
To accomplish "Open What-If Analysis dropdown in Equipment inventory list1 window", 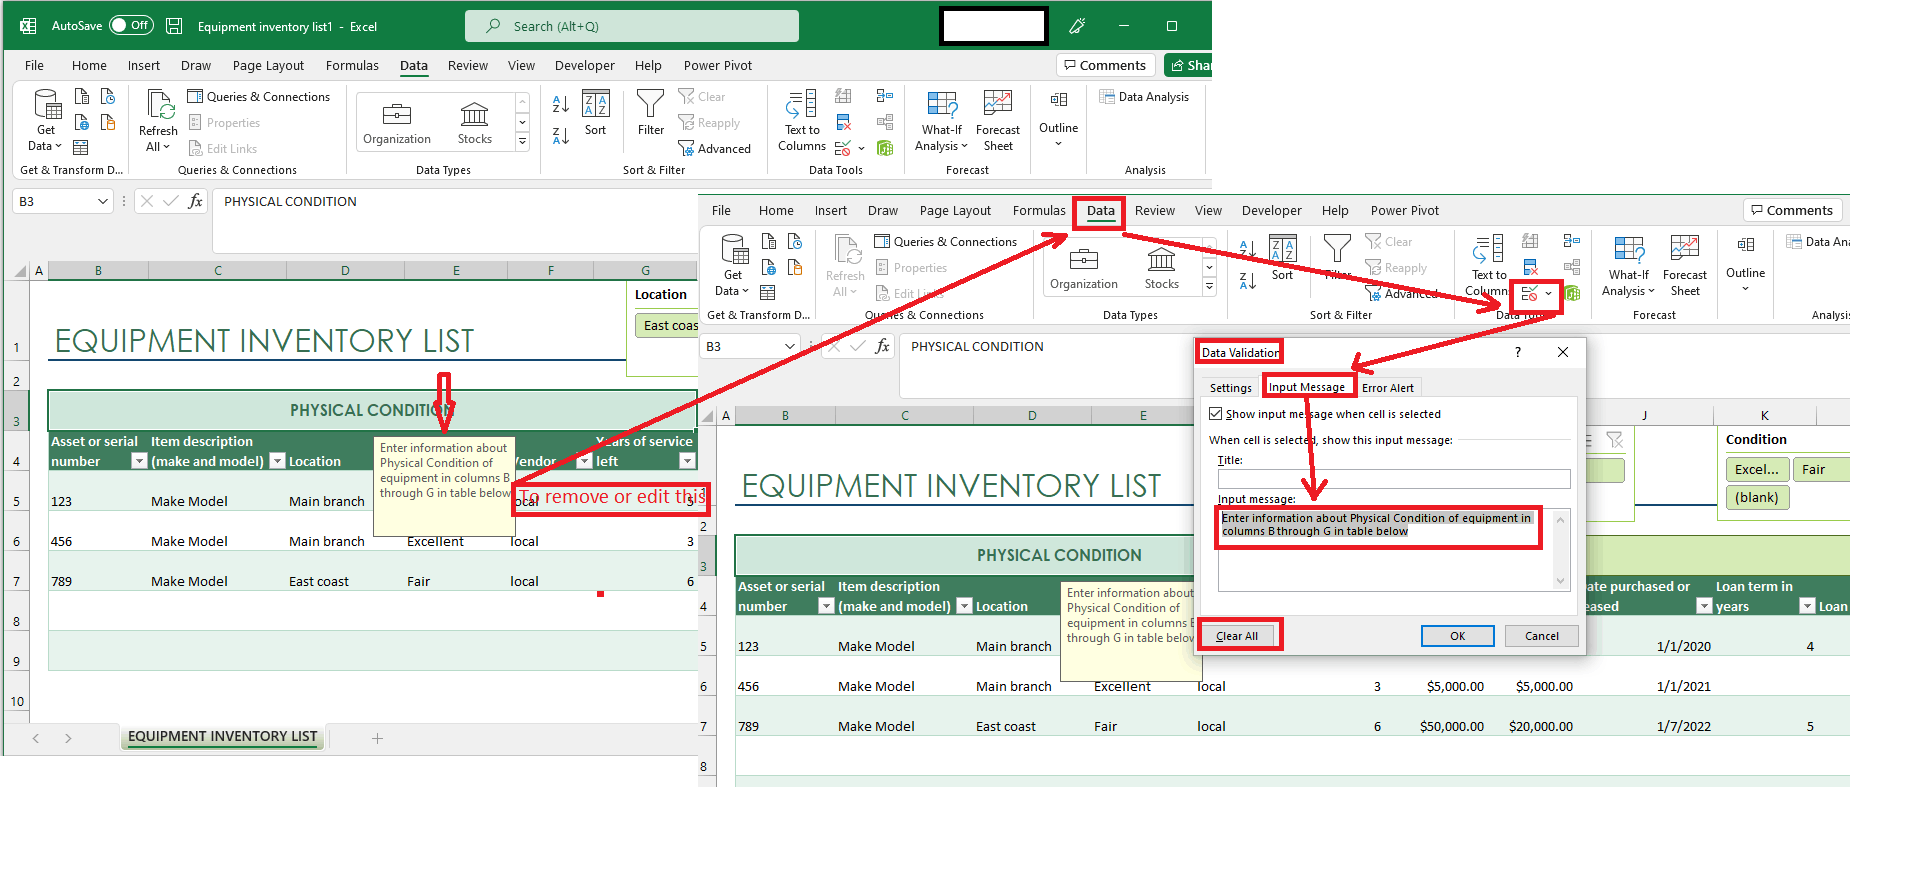I will [942, 120].
